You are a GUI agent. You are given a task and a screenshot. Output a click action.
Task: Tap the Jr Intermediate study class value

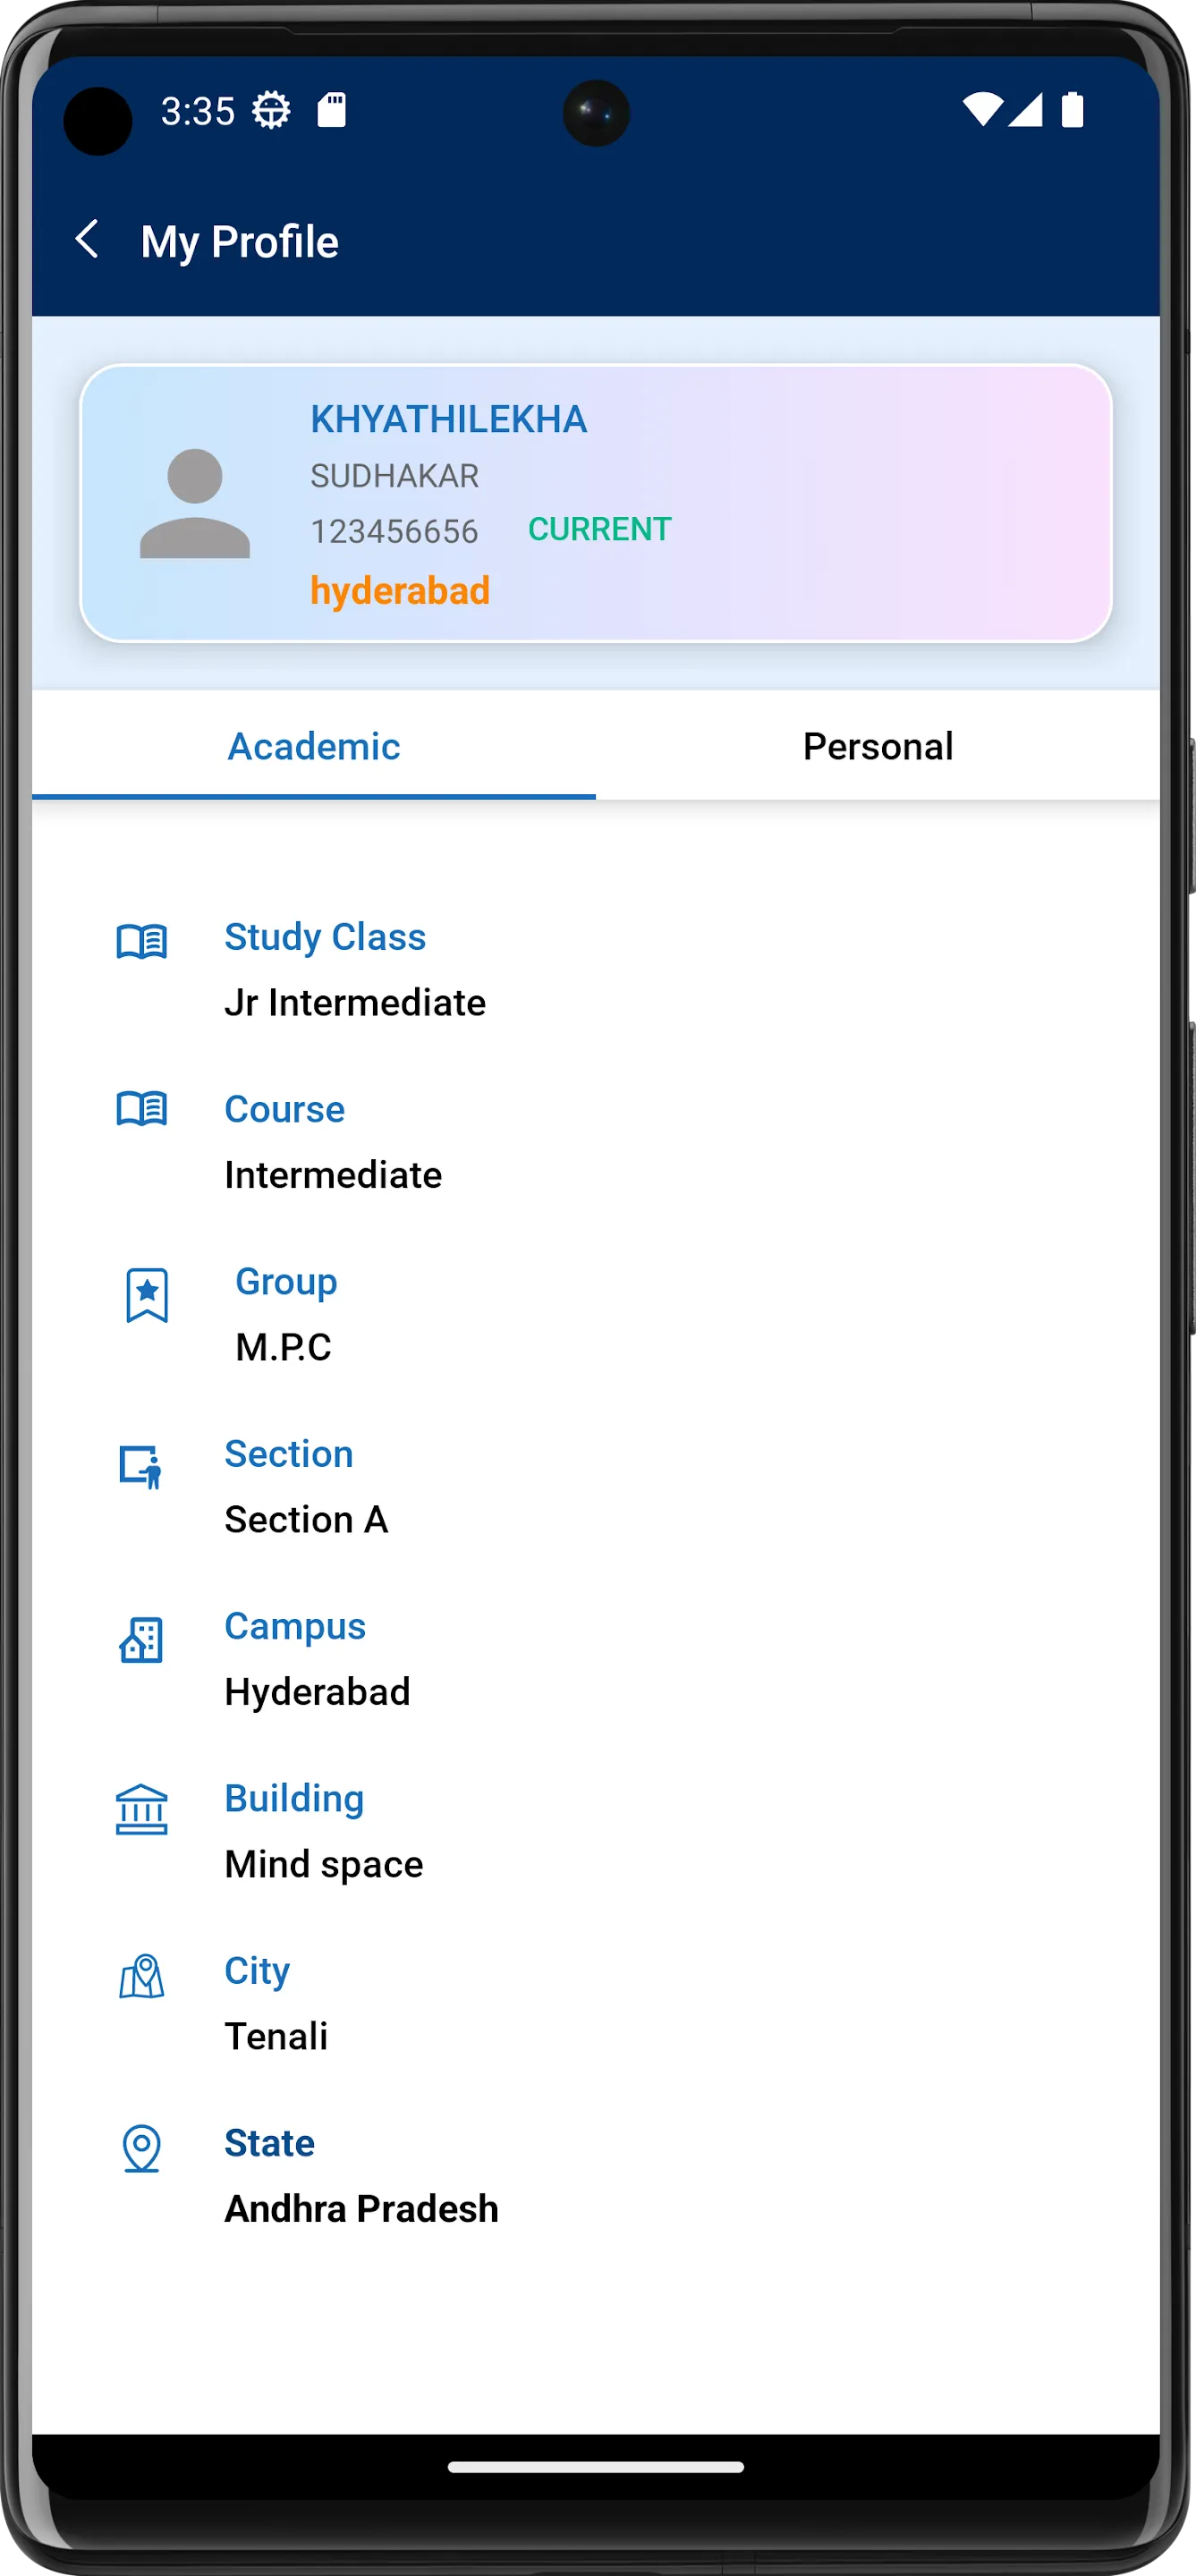pos(355,1002)
